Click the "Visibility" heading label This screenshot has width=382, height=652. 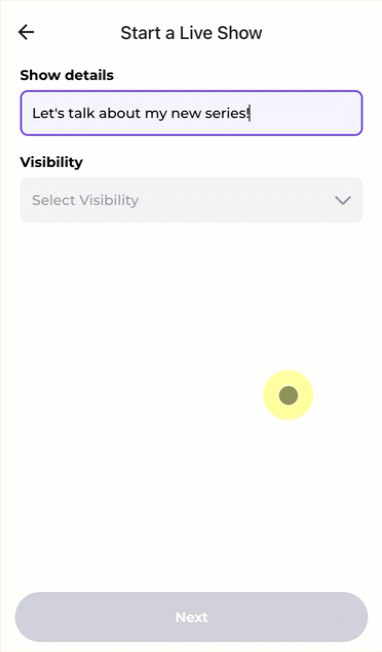[51, 162]
